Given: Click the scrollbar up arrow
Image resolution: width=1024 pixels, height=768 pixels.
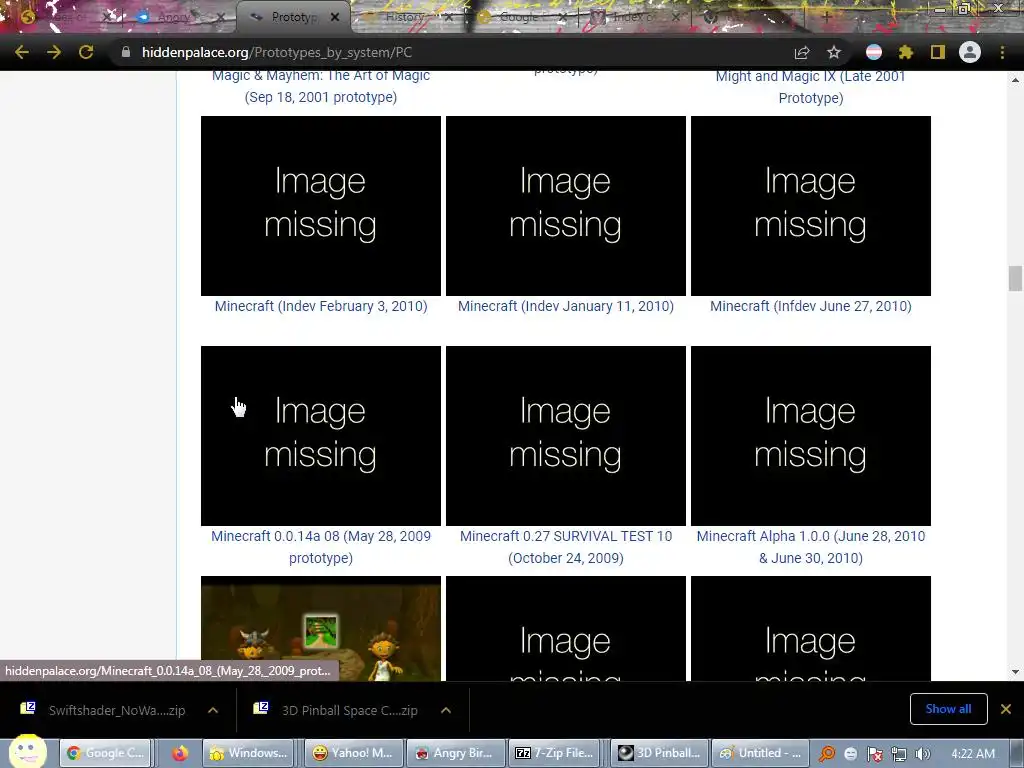Looking at the screenshot, I should (x=1015, y=80).
